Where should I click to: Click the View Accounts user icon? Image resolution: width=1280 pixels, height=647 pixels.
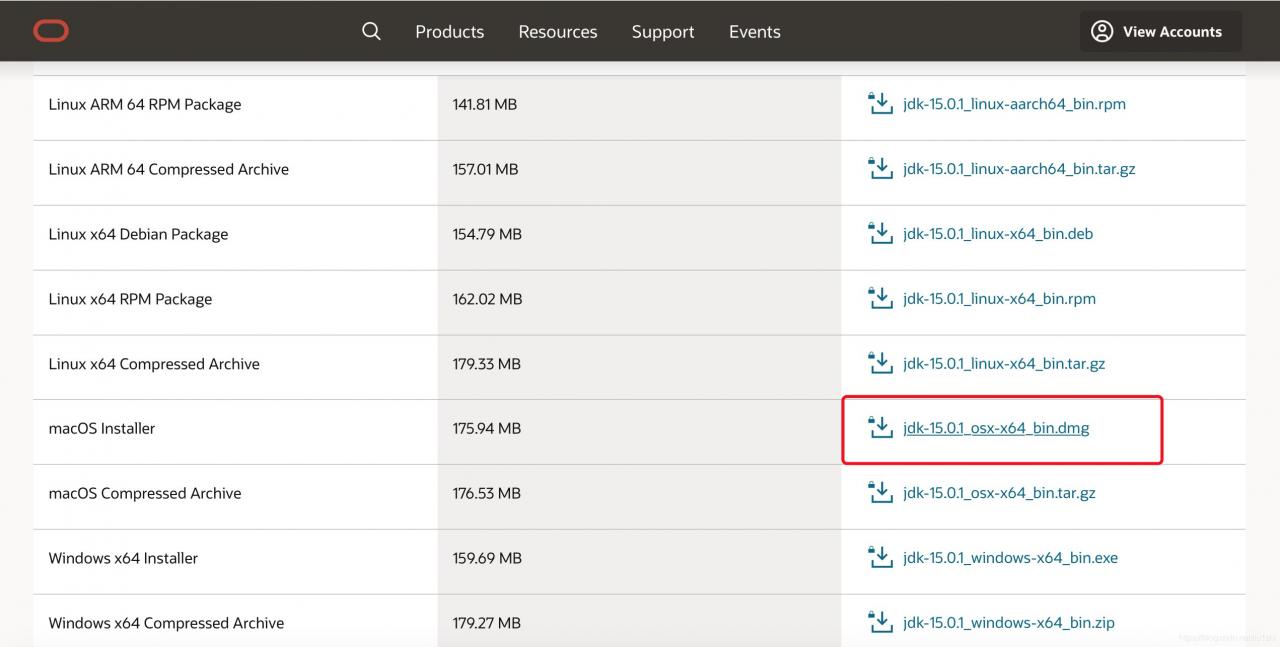point(1102,31)
